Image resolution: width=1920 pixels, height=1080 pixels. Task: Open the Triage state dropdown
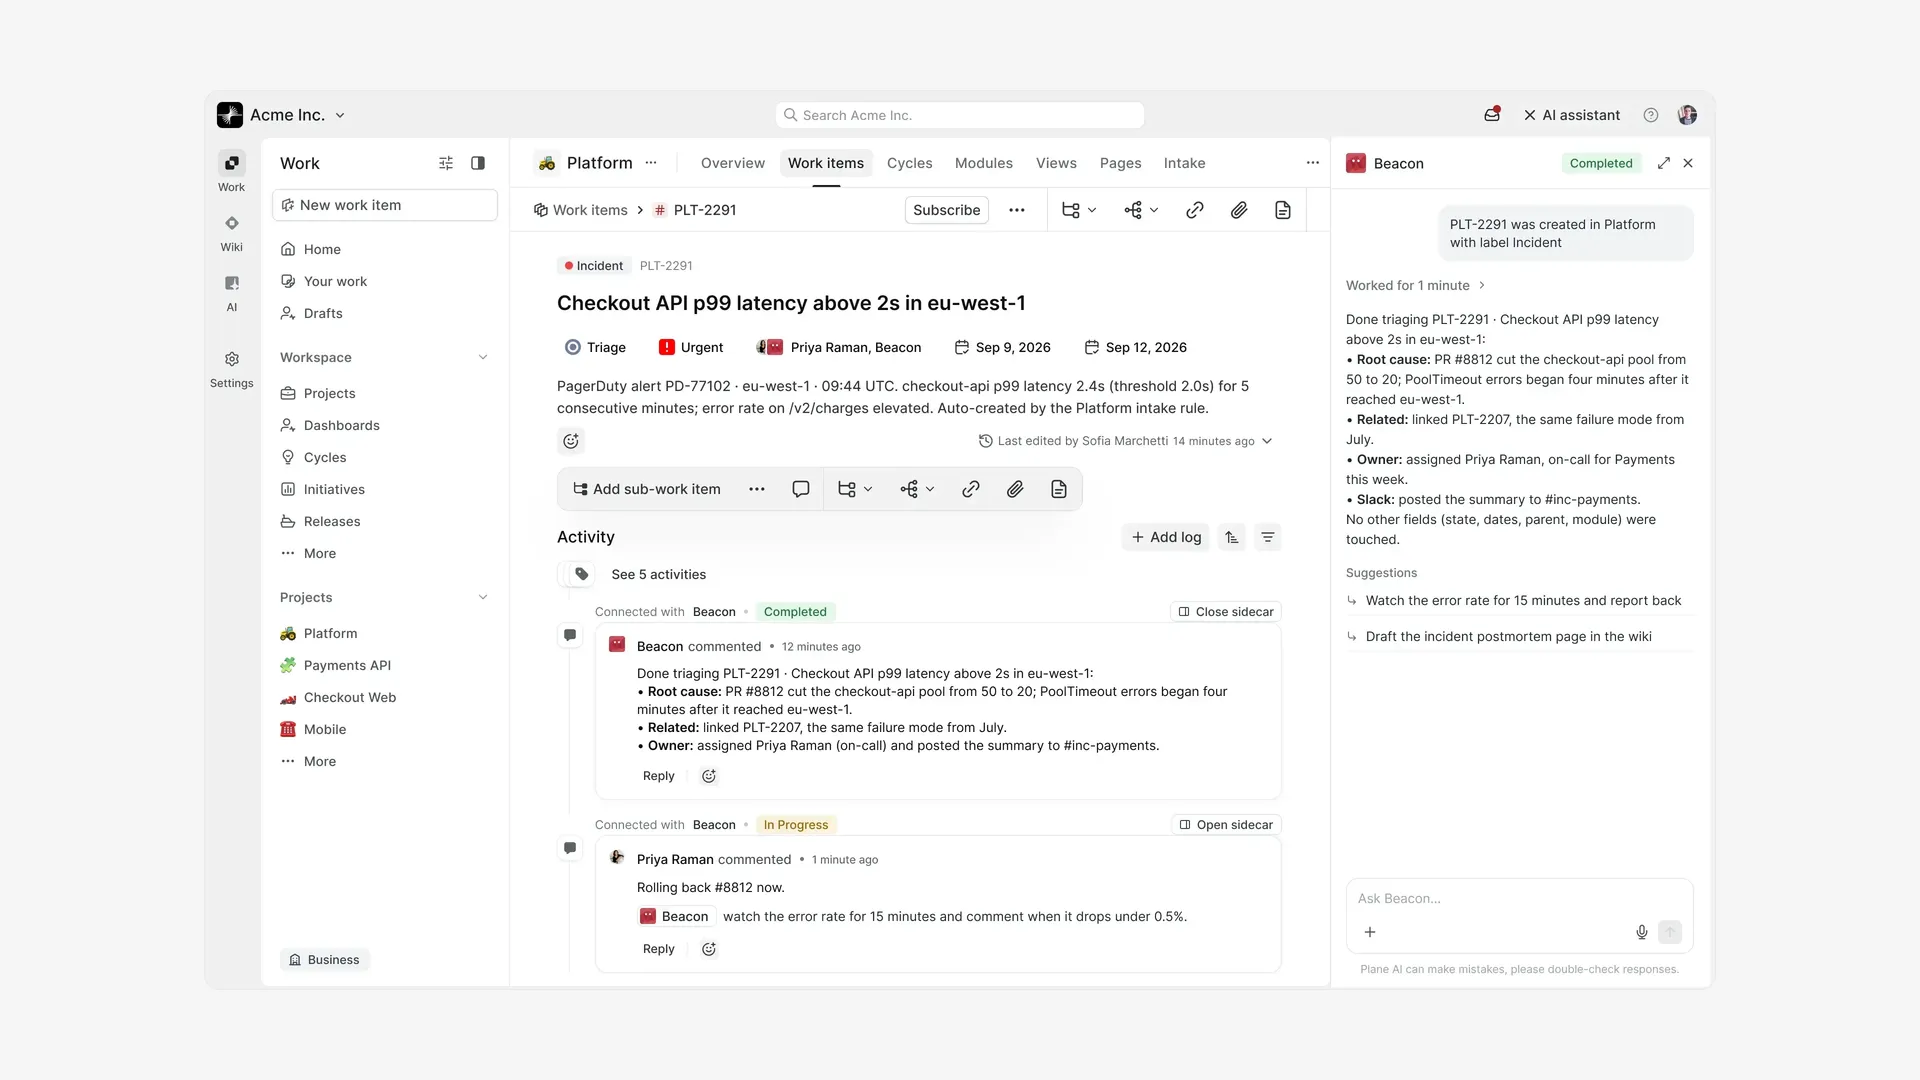pos(595,347)
